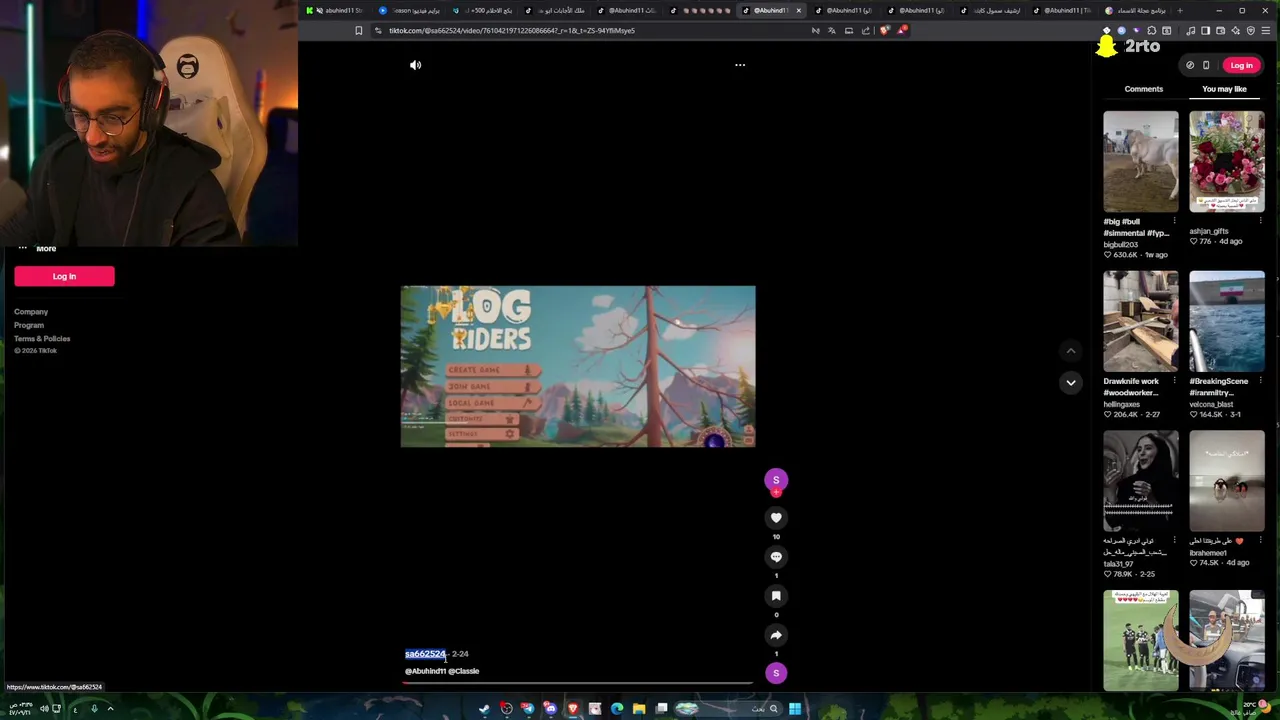1280x720 pixels.
Task: Open the coin icon next to Log in
Action: point(1190,65)
